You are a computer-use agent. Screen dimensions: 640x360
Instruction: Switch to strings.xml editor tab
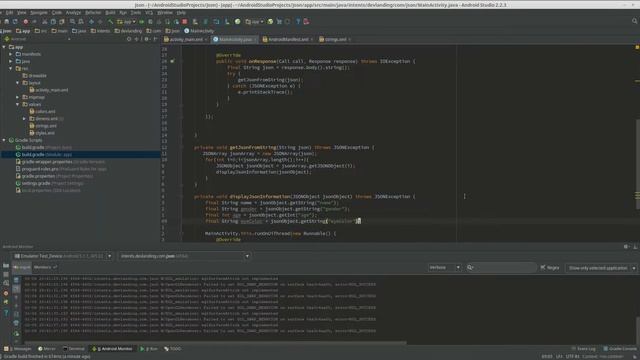point(335,40)
